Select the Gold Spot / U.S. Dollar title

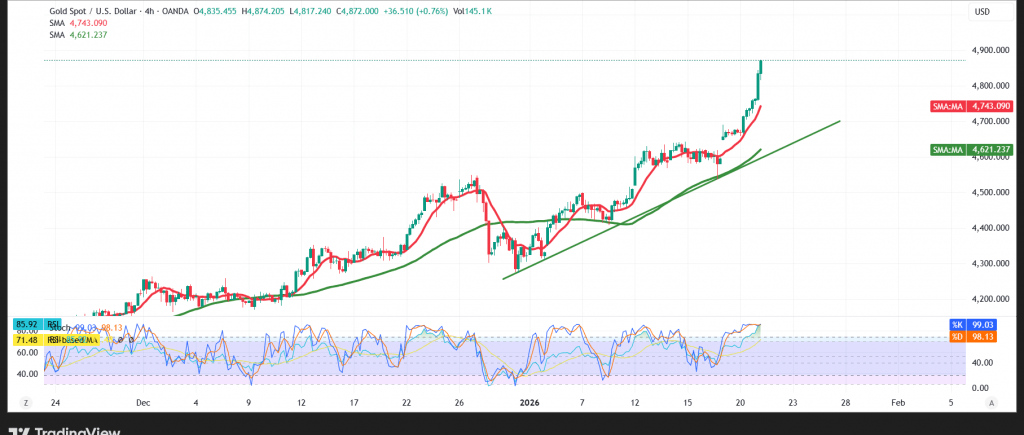pyautogui.click(x=99, y=11)
